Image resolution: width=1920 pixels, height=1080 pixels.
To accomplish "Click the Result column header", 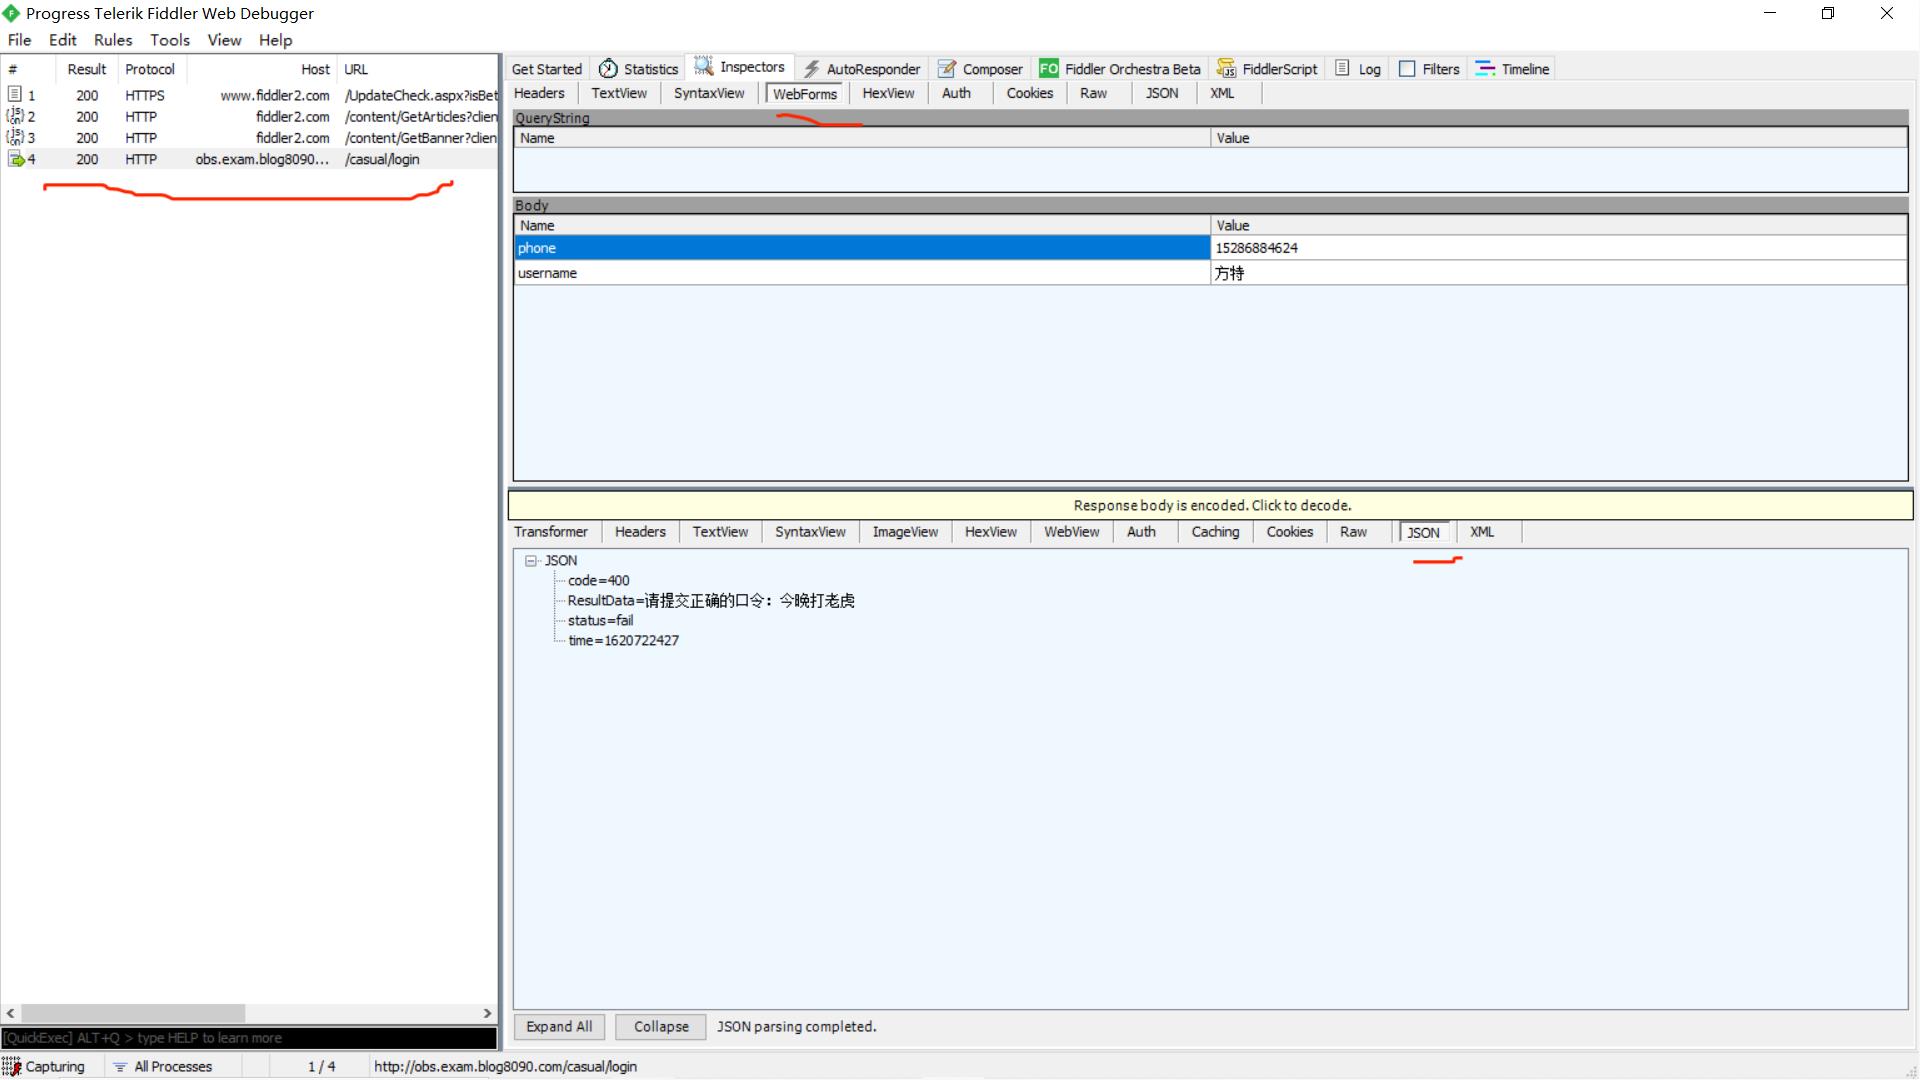I will [86, 69].
